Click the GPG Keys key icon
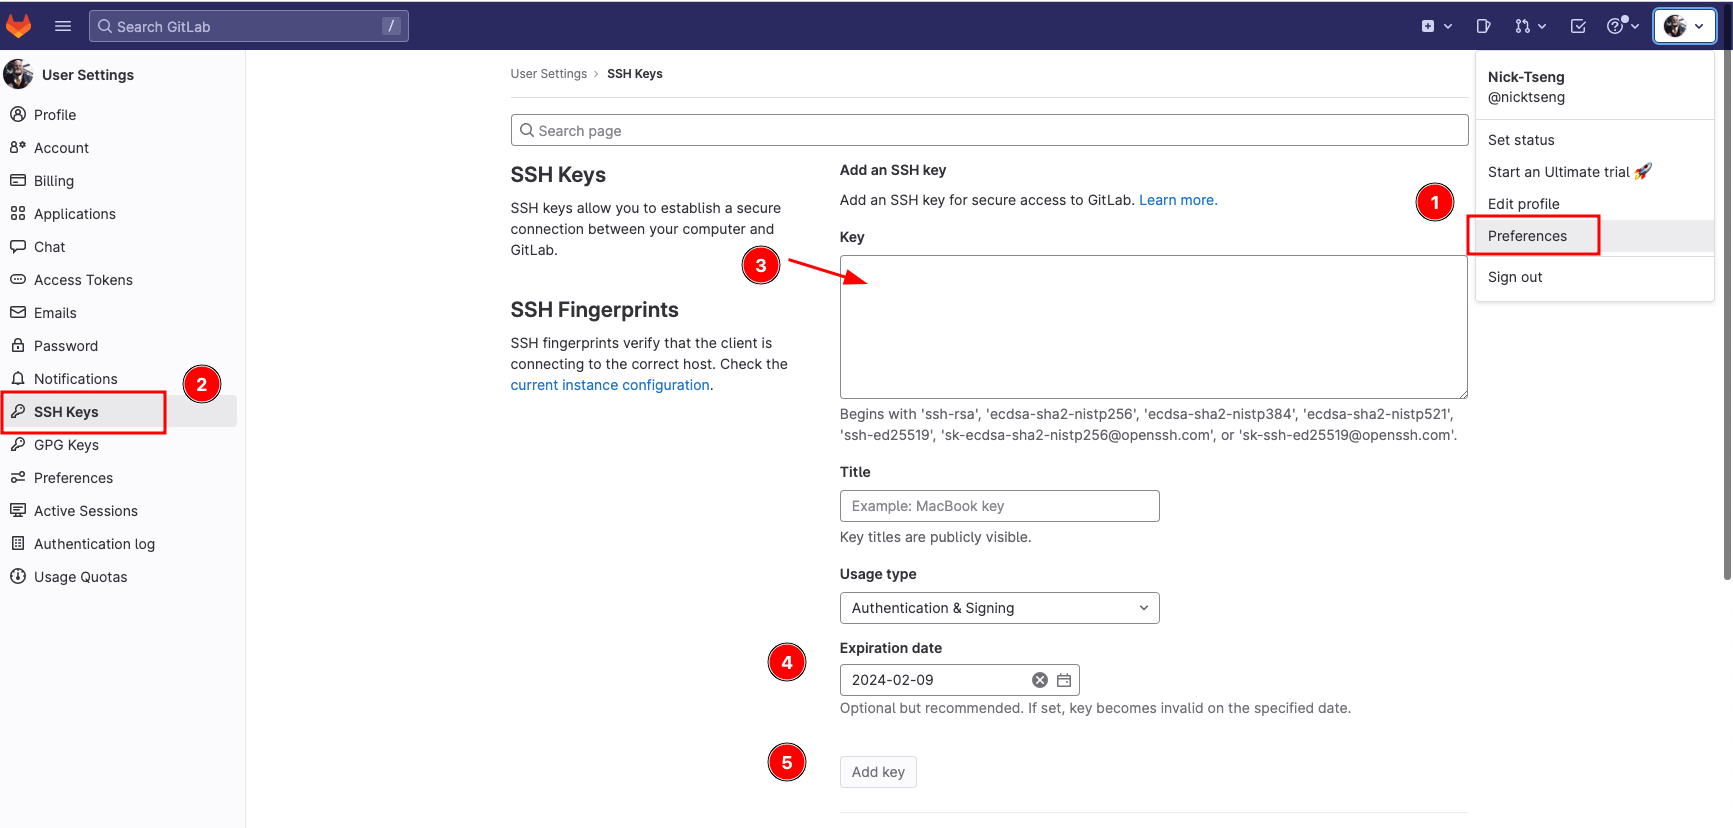This screenshot has width=1733, height=828. click(x=18, y=445)
